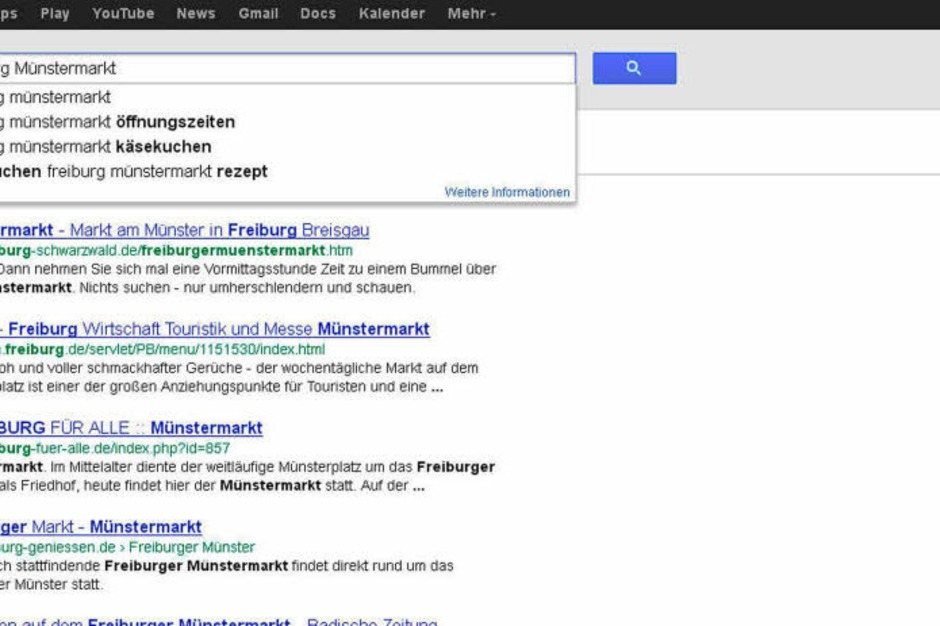This screenshot has width=940, height=626.
Task: Open result Freiburg Wirtschaft Touristik und Messe Münstermarkt
Action: pos(215,329)
